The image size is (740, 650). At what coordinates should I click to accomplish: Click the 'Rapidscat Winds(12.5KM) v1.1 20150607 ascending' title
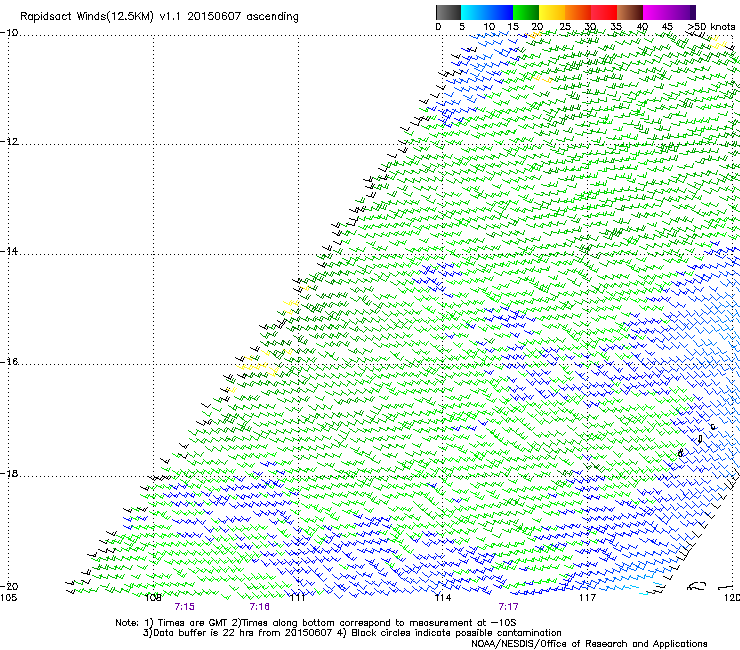click(x=159, y=17)
